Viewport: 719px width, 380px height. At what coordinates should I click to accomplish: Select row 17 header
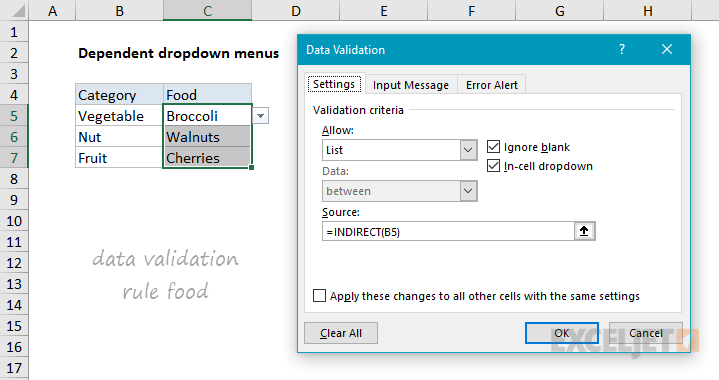click(14, 368)
